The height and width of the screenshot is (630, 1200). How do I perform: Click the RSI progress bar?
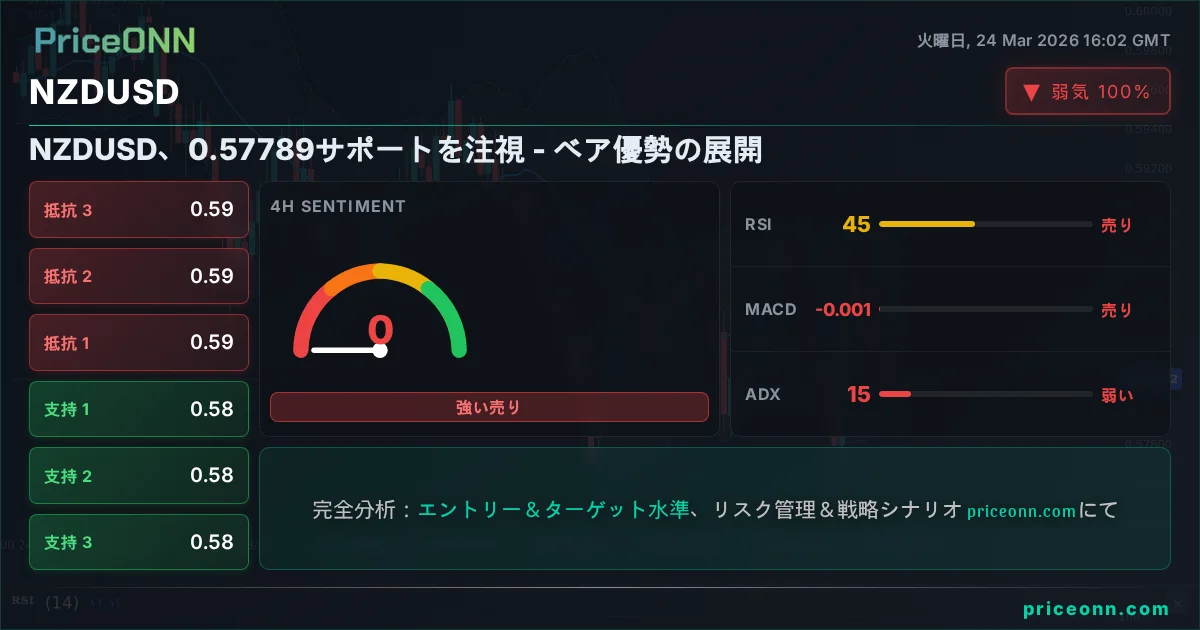(x=984, y=224)
